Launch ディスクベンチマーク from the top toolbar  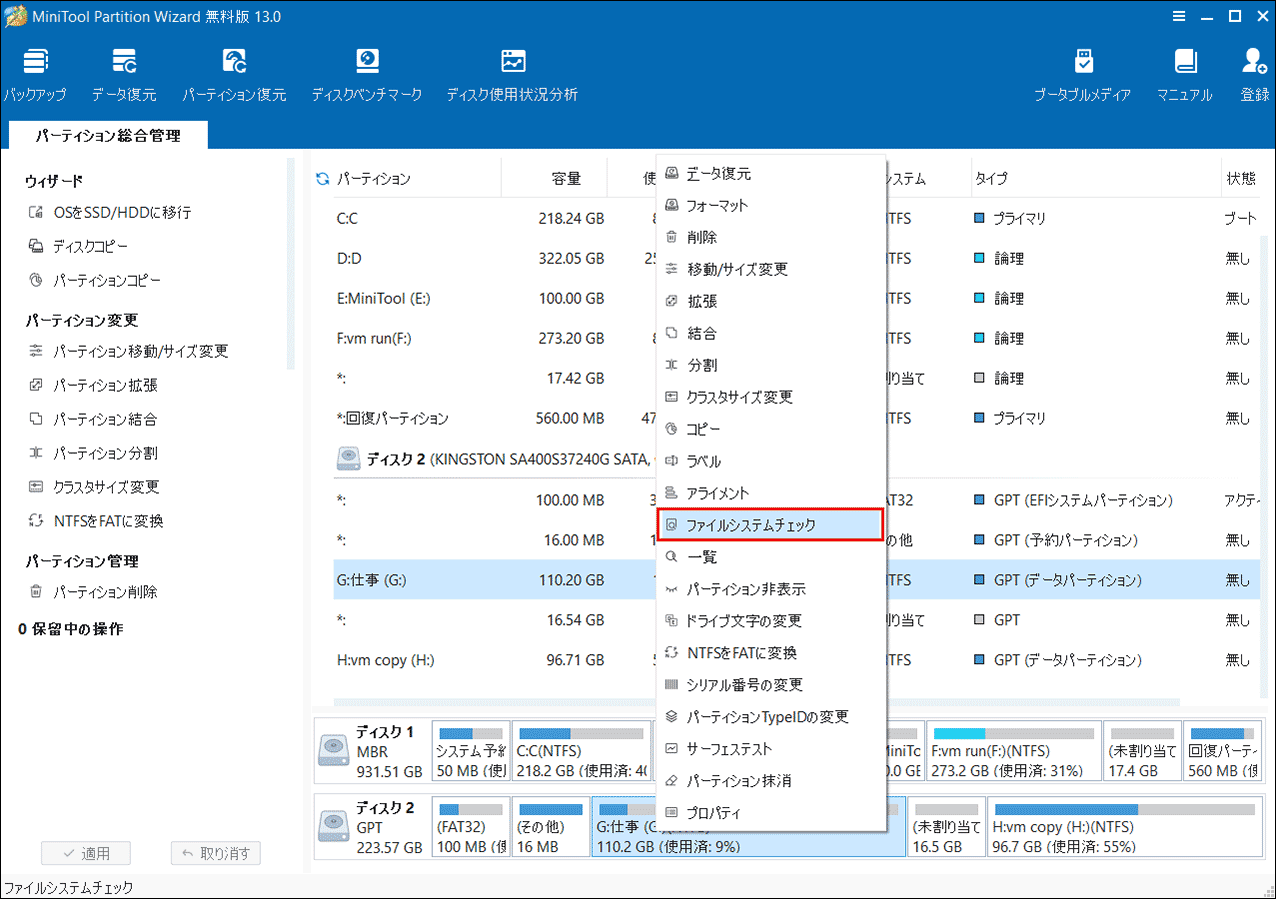pos(367,70)
